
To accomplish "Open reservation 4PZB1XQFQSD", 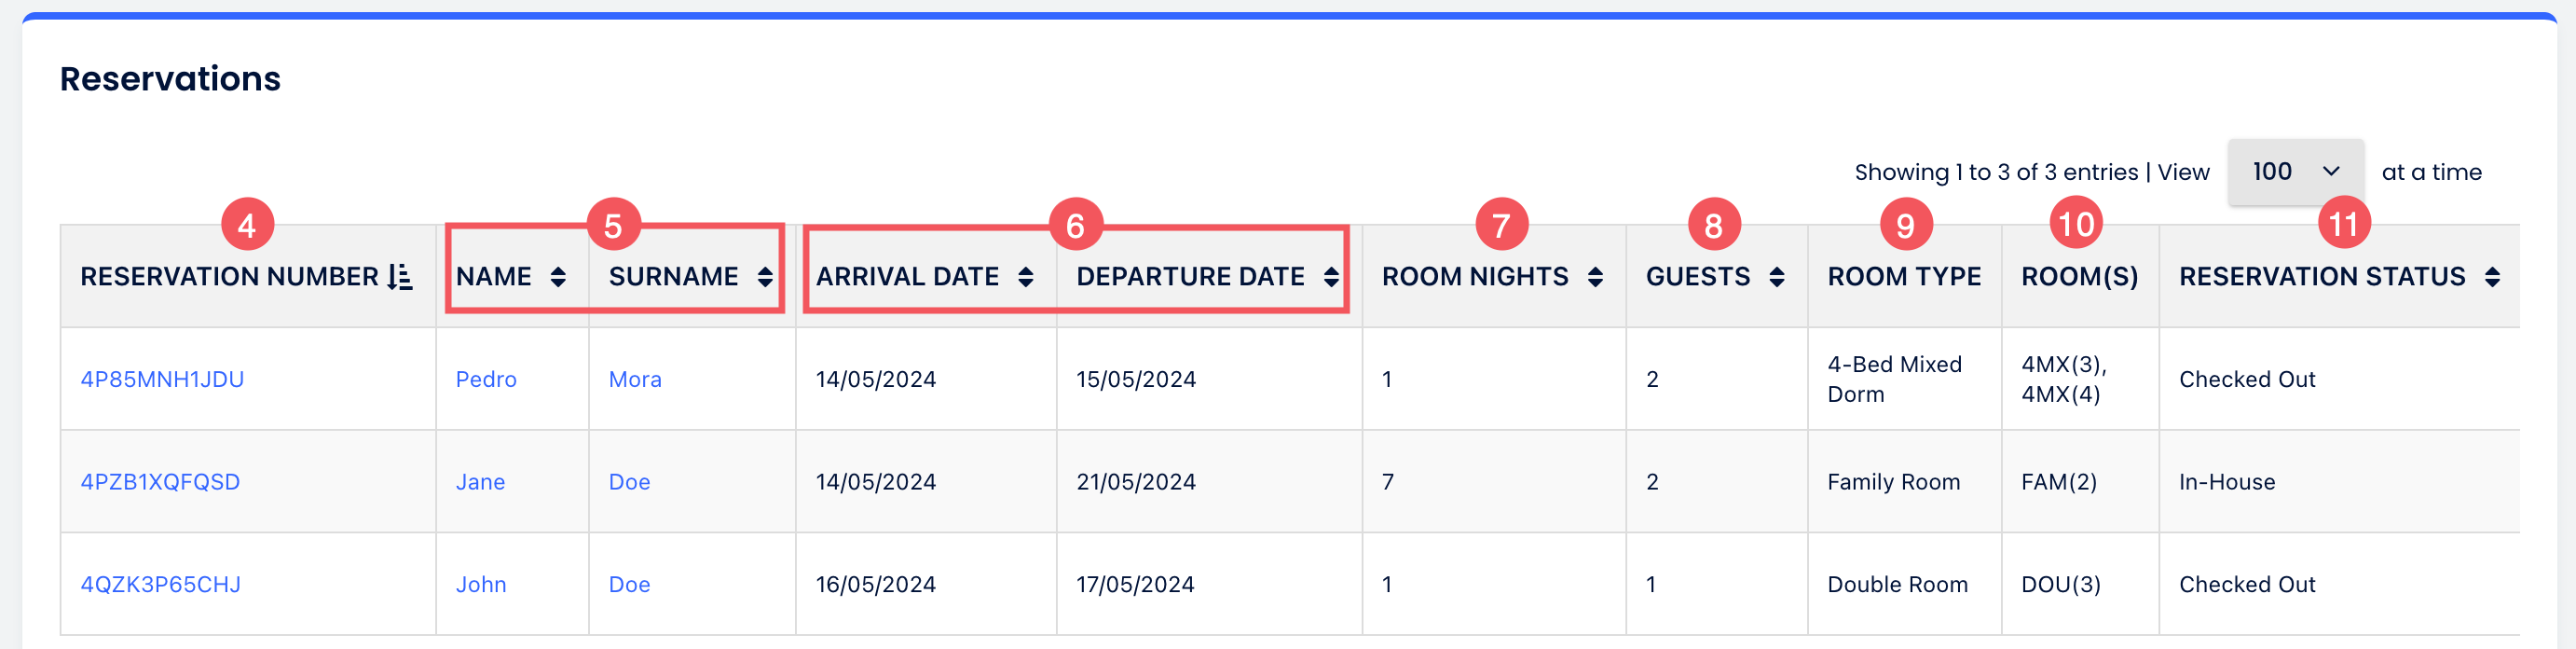I will click(x=160, y=482).
